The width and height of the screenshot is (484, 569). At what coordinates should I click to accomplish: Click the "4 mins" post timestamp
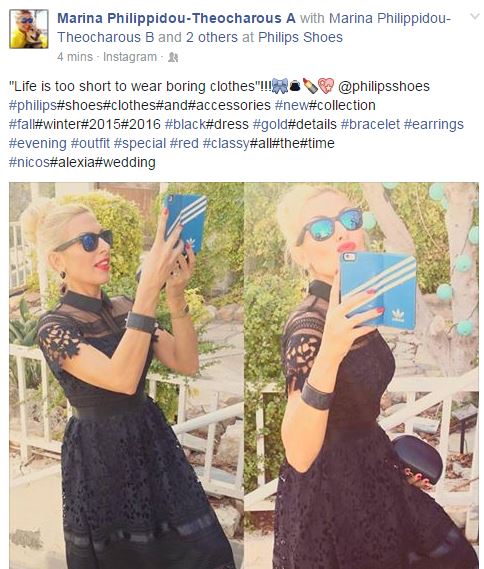point(75,57)
